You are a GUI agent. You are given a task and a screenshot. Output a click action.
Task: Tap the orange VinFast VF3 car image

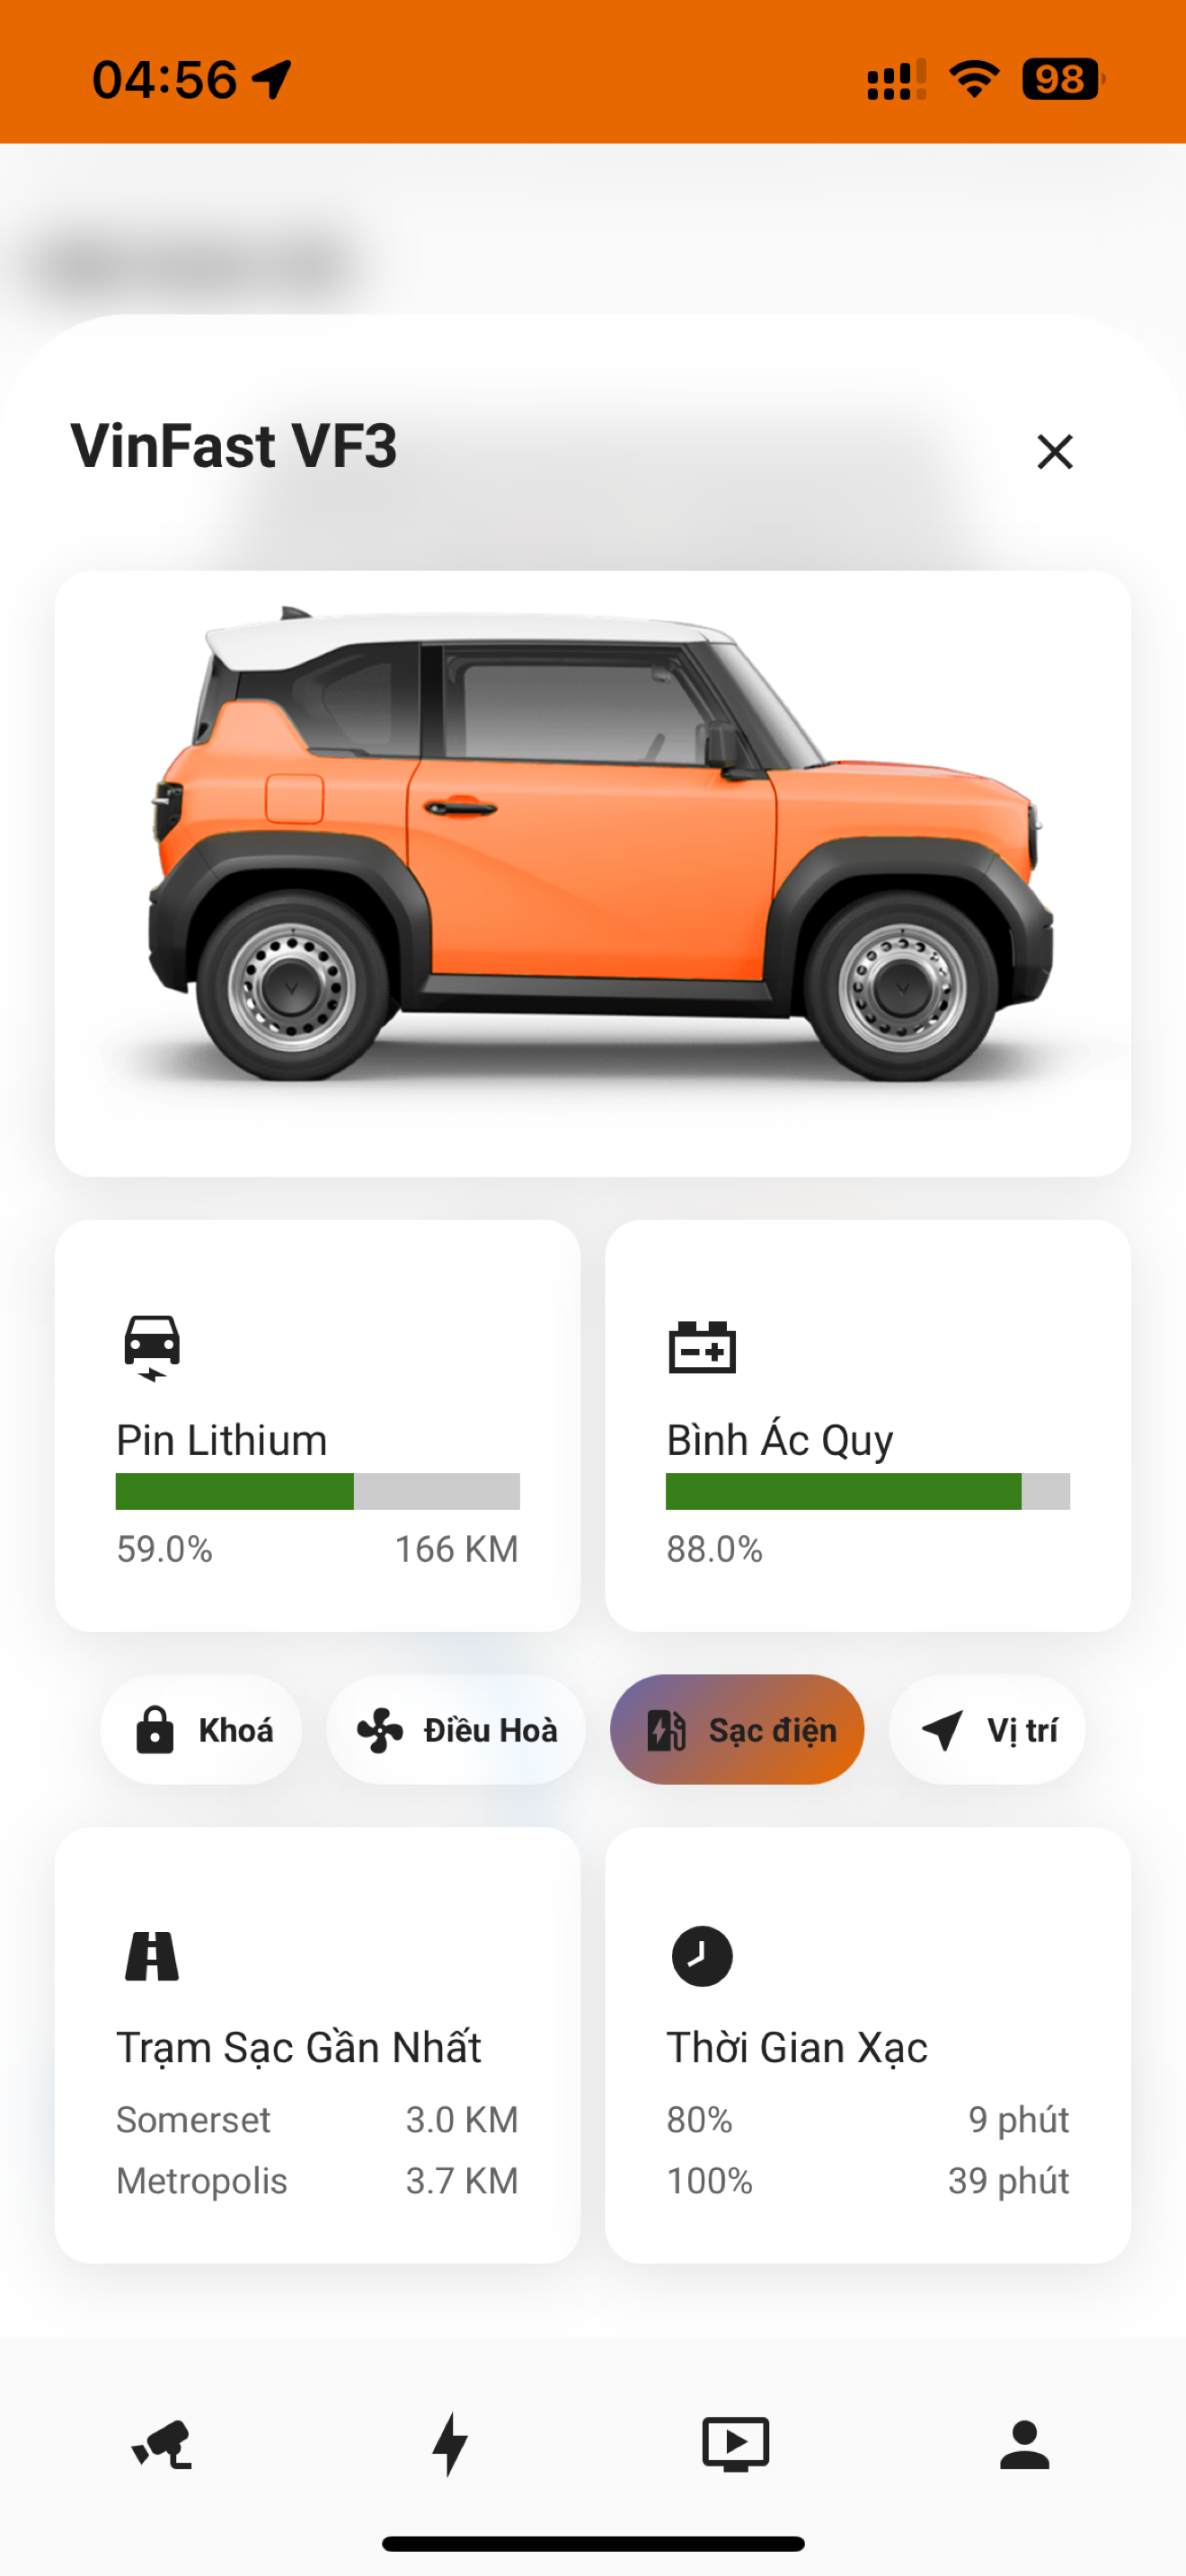tap(593, 845)
